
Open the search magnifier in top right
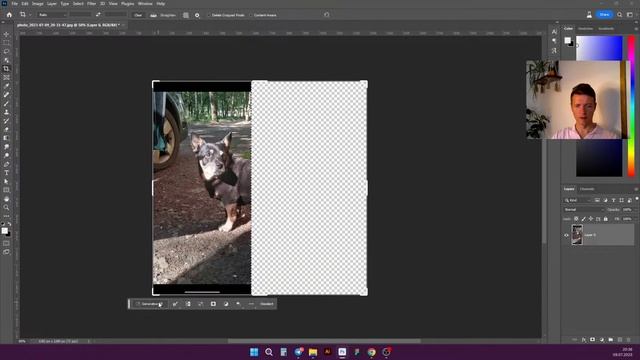click(x=620, y=15)
